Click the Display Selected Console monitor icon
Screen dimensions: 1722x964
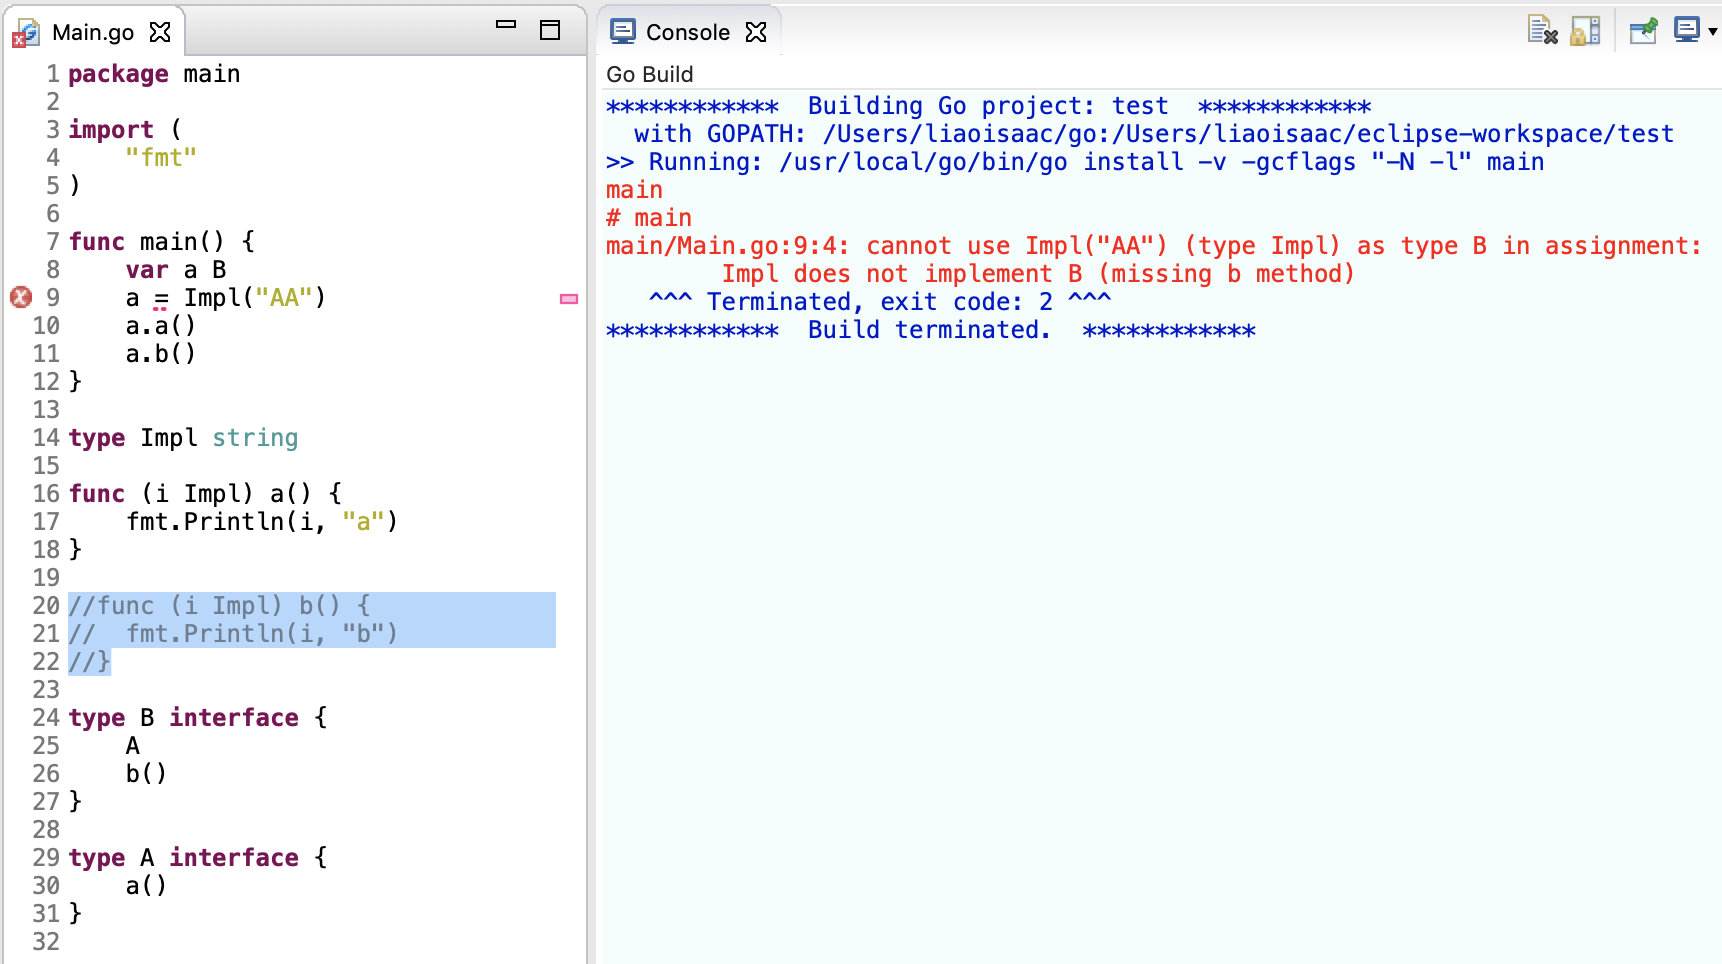coord(1686,31)
